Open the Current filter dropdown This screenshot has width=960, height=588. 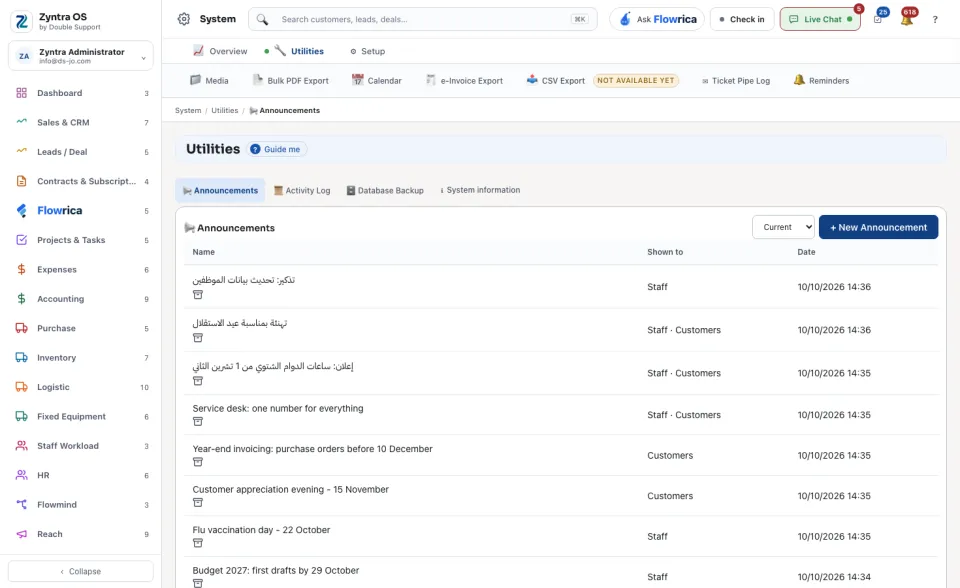[783, 227]
